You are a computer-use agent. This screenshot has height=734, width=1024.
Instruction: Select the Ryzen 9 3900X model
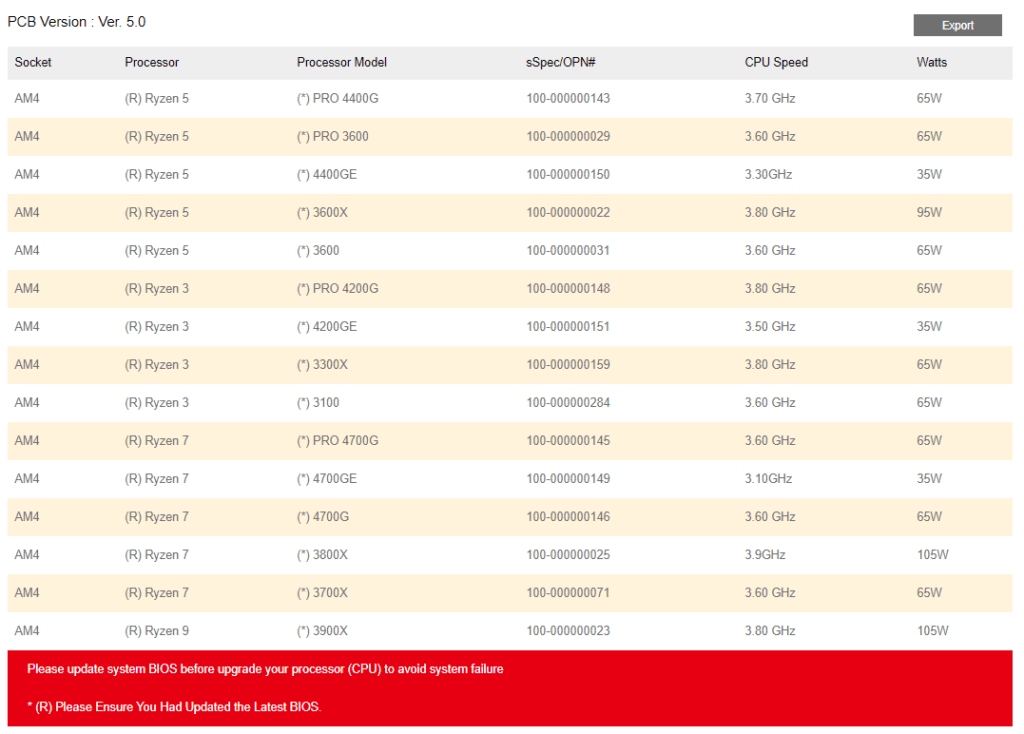[x=322, y=631]
